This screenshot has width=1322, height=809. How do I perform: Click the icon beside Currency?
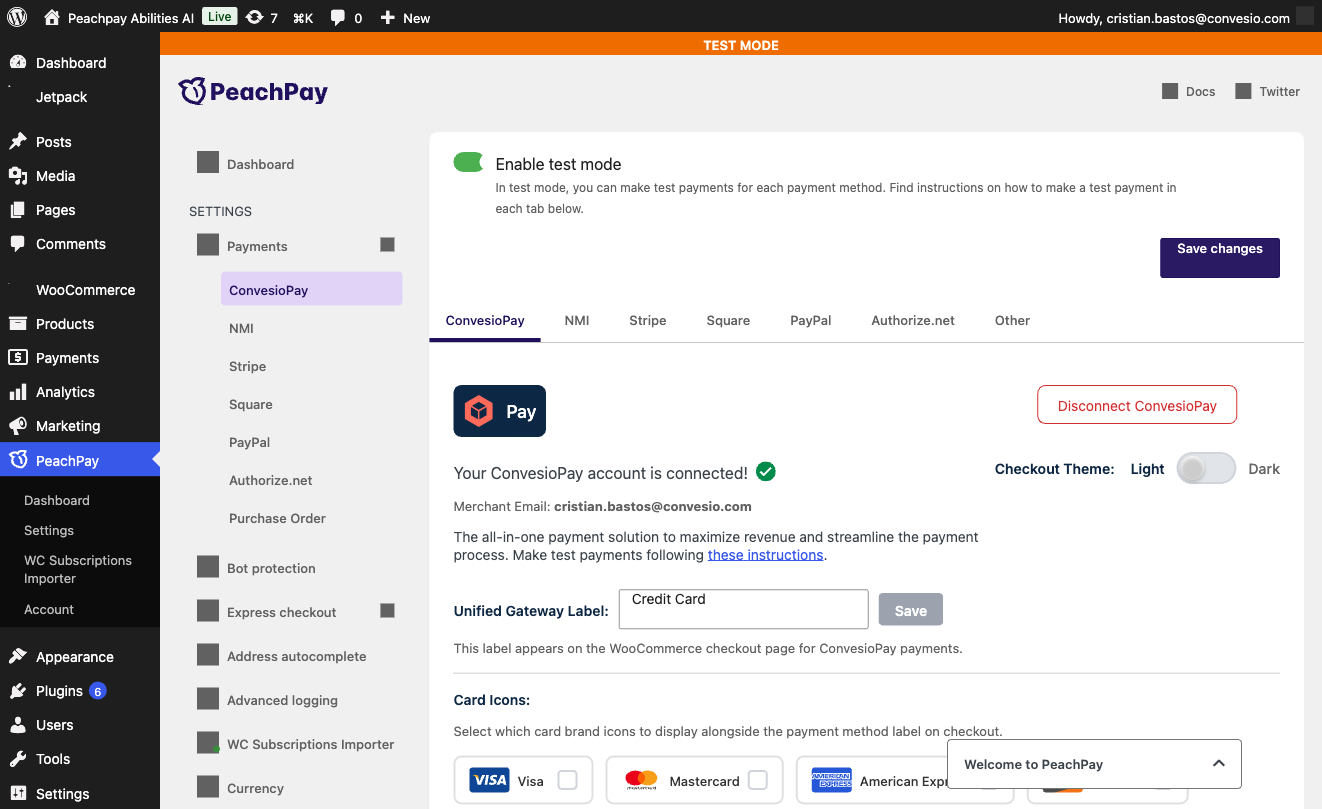coord(208,788)
